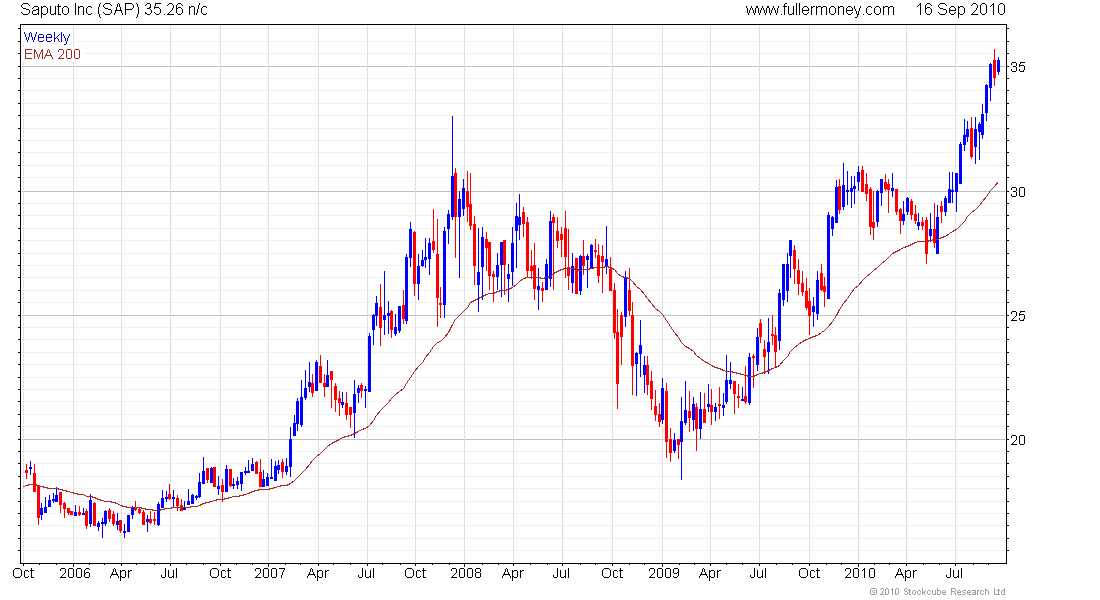Click the 'Apr' label after 2008
Image resolution: width=1100 pixels, height=600 pixels.
[513, 574]
